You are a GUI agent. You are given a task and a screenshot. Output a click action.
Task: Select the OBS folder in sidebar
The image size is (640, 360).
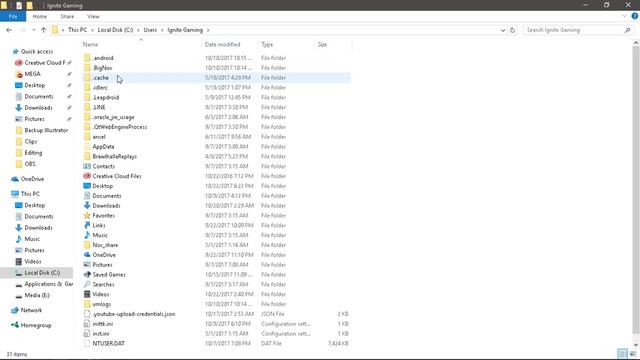click(x=30, y=164)
